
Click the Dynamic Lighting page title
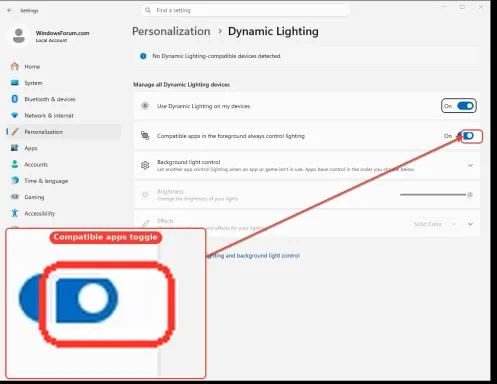pyautogui.click(x=273, y=31)
